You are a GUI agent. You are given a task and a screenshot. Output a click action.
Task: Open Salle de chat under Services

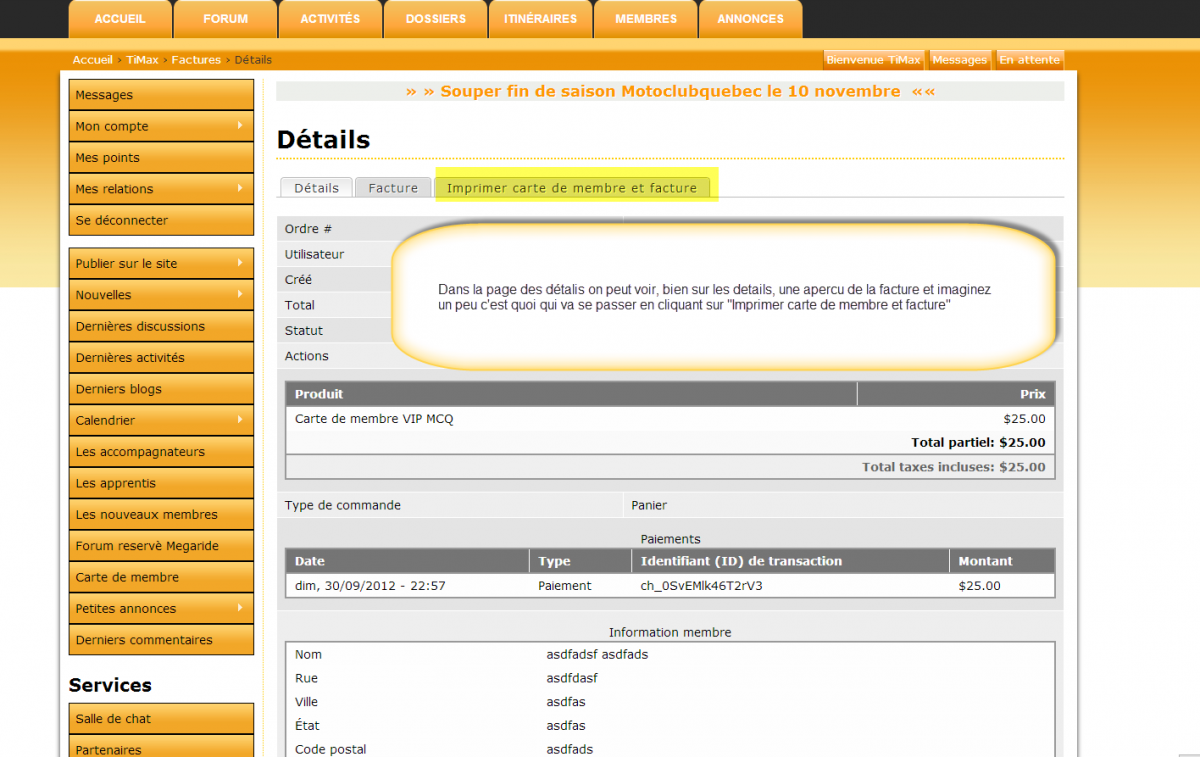161,718
